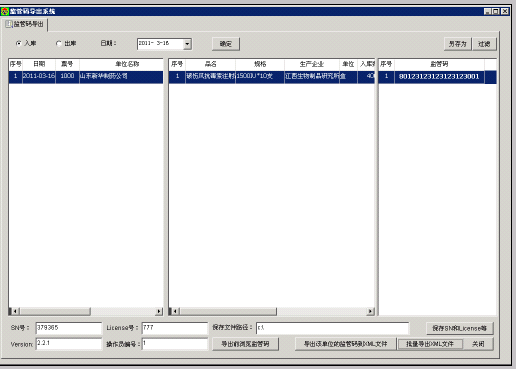
Task: Open the date dropdown showing 2011-3-16
Action: coord(187,44)
